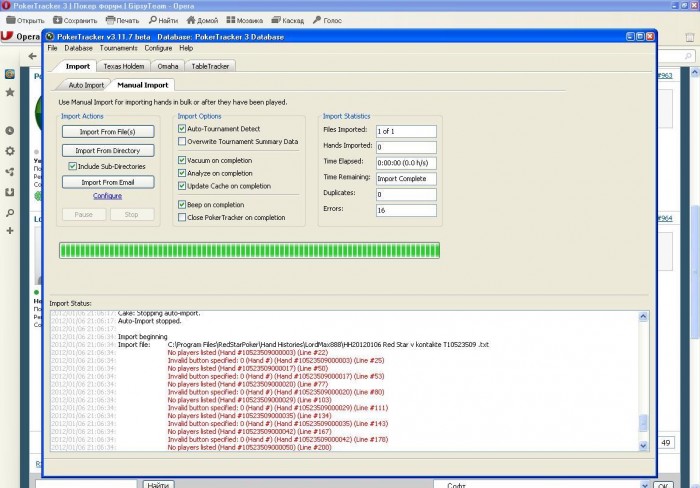This screenshot has width=700, height=488.
Task: Open post link #964 in Opera page
Action: tap(665, 218)
